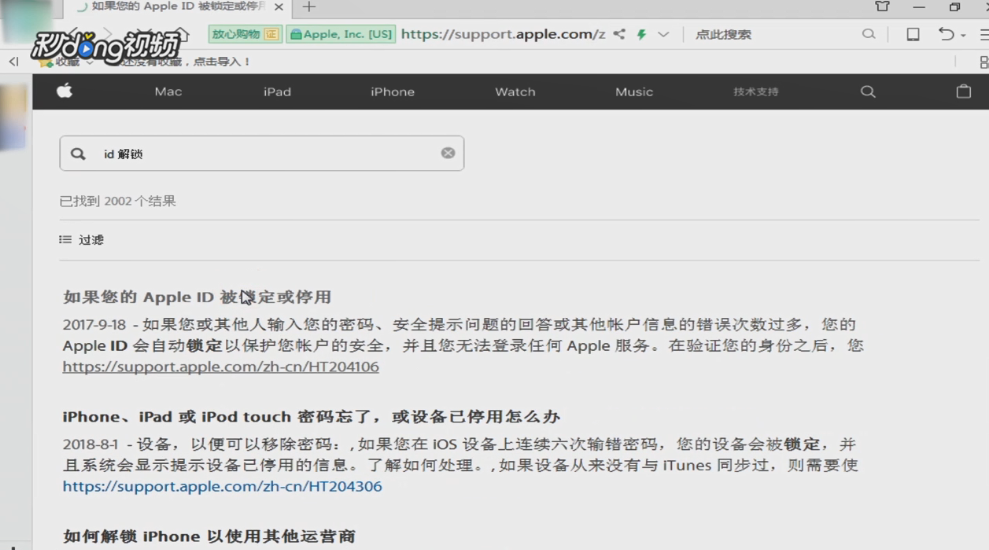Expand the 过滤 filter options
Screen dimensions: 989x550
coord(81,240)
